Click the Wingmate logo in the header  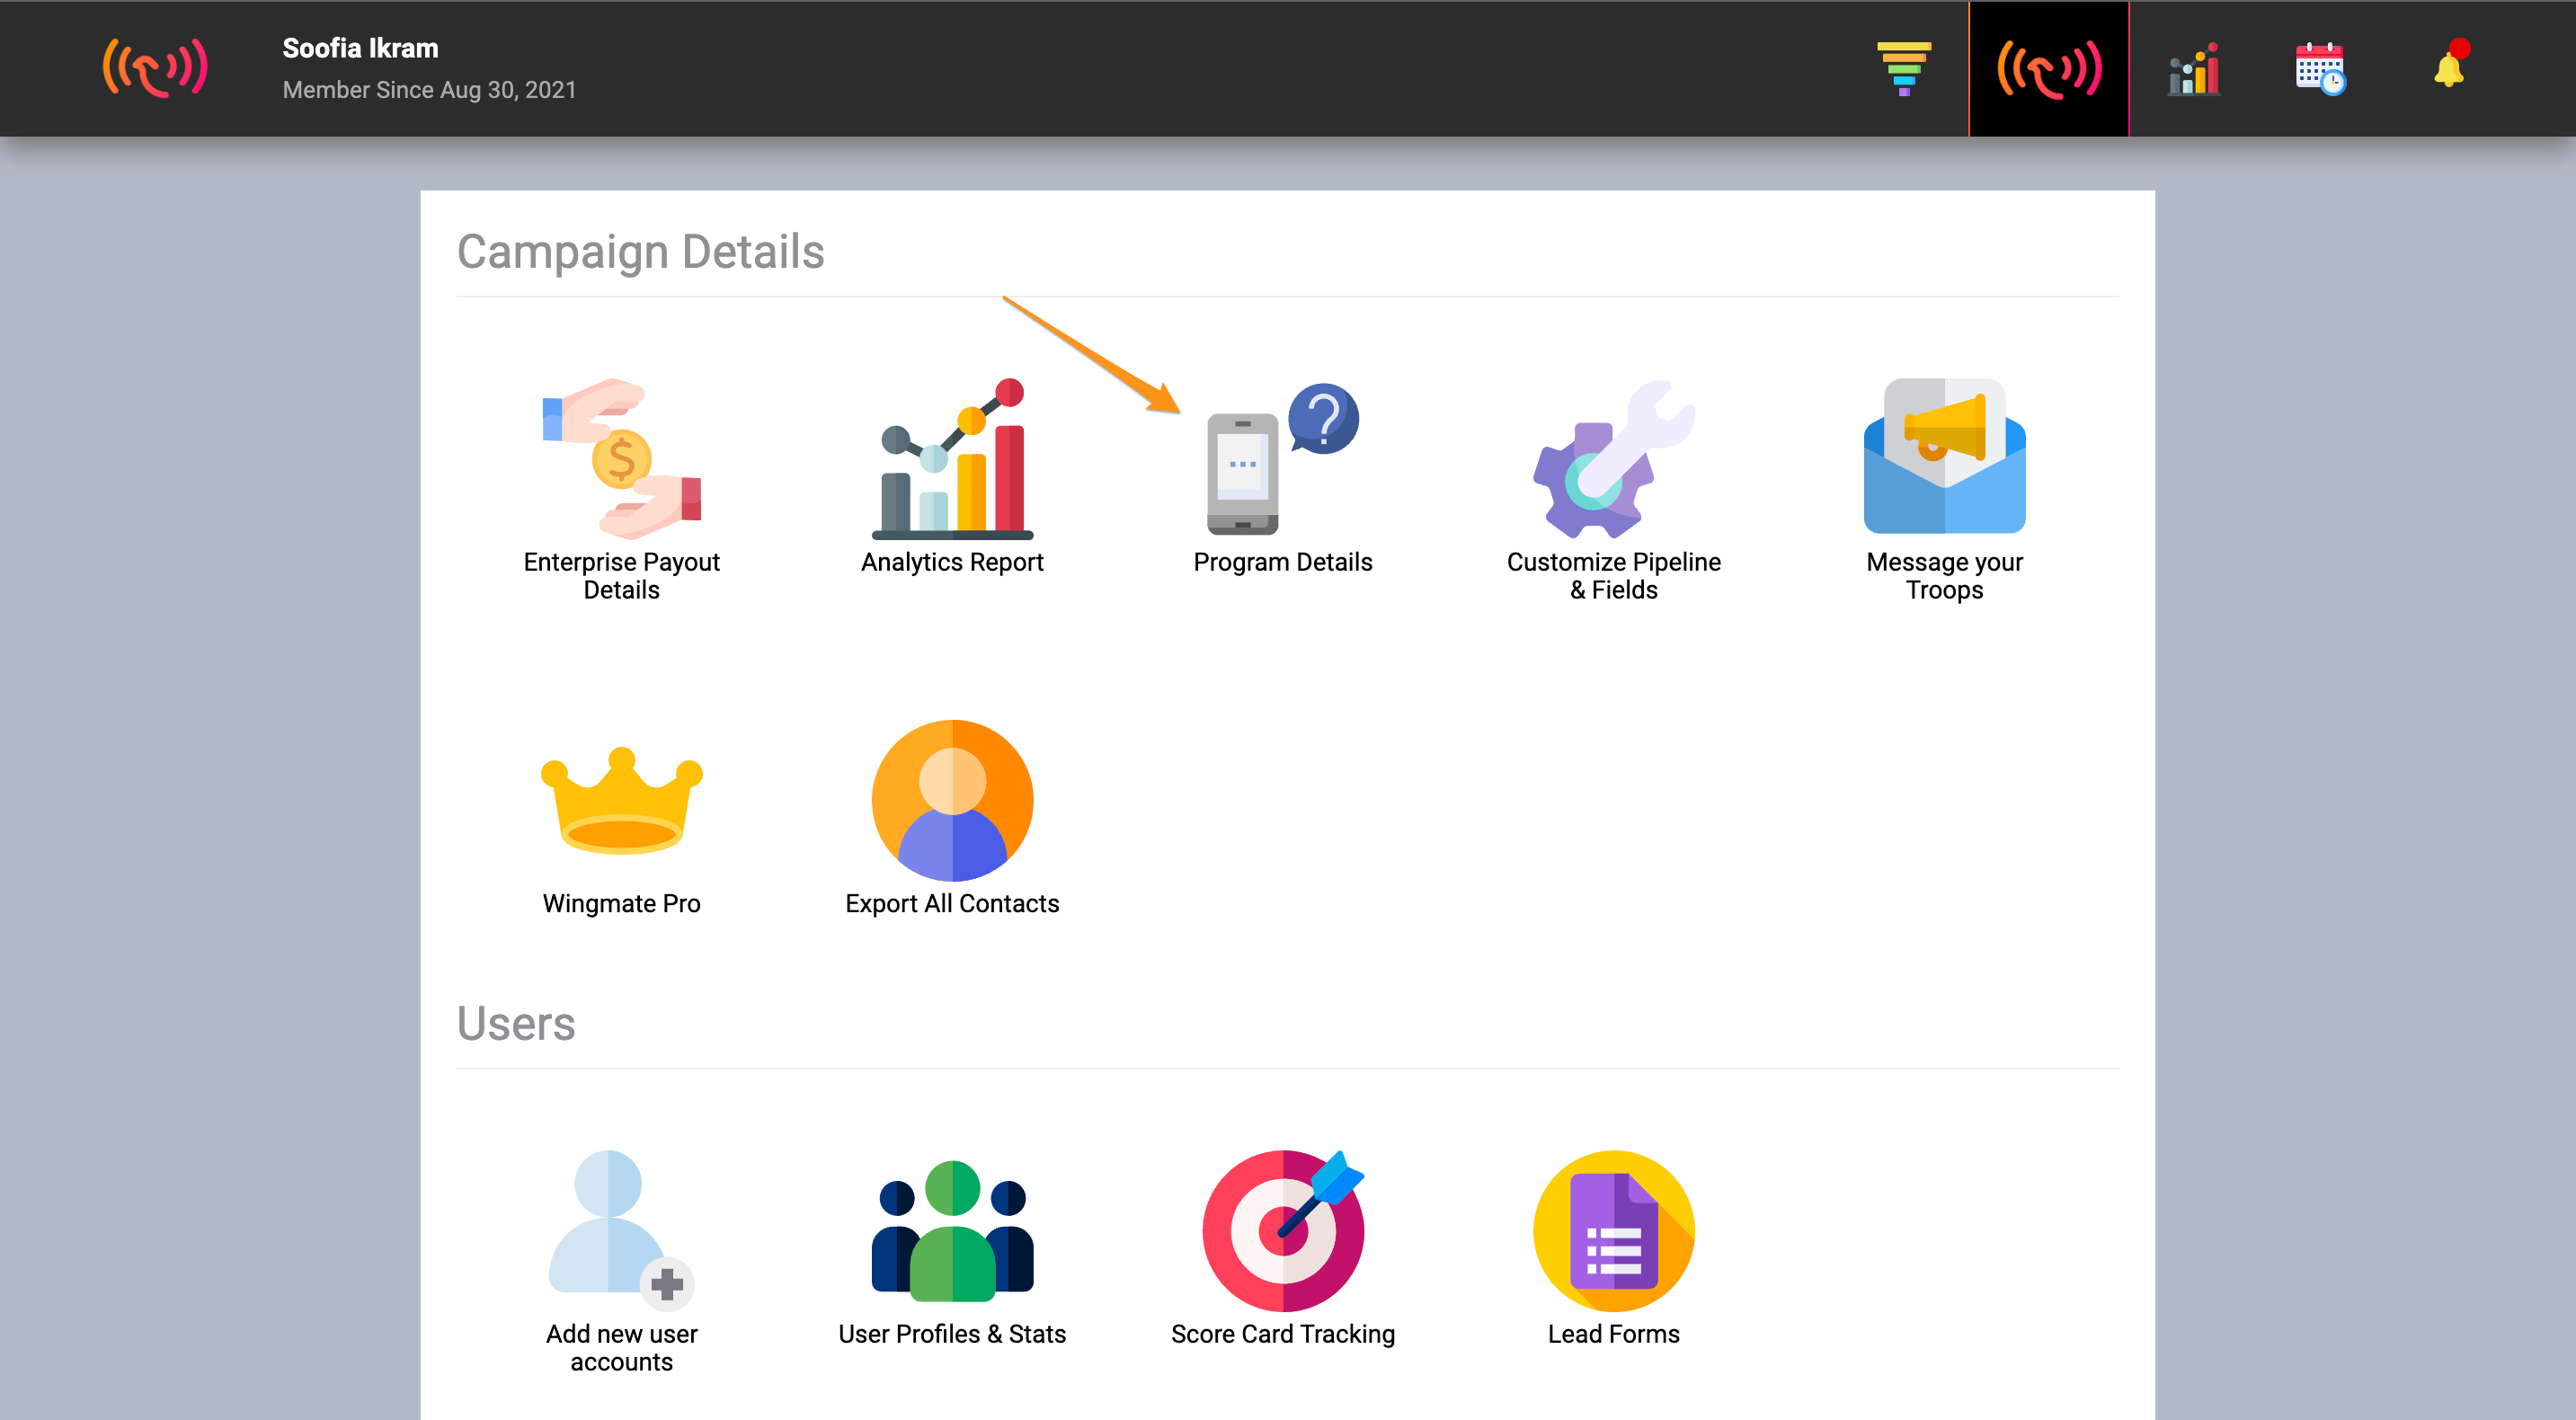tap(155, 68)
